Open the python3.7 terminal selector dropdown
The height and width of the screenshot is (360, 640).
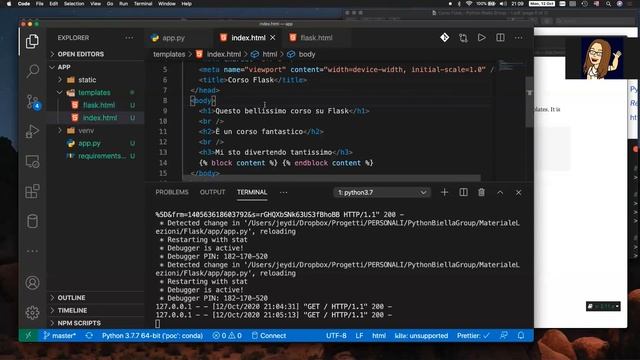382,192
